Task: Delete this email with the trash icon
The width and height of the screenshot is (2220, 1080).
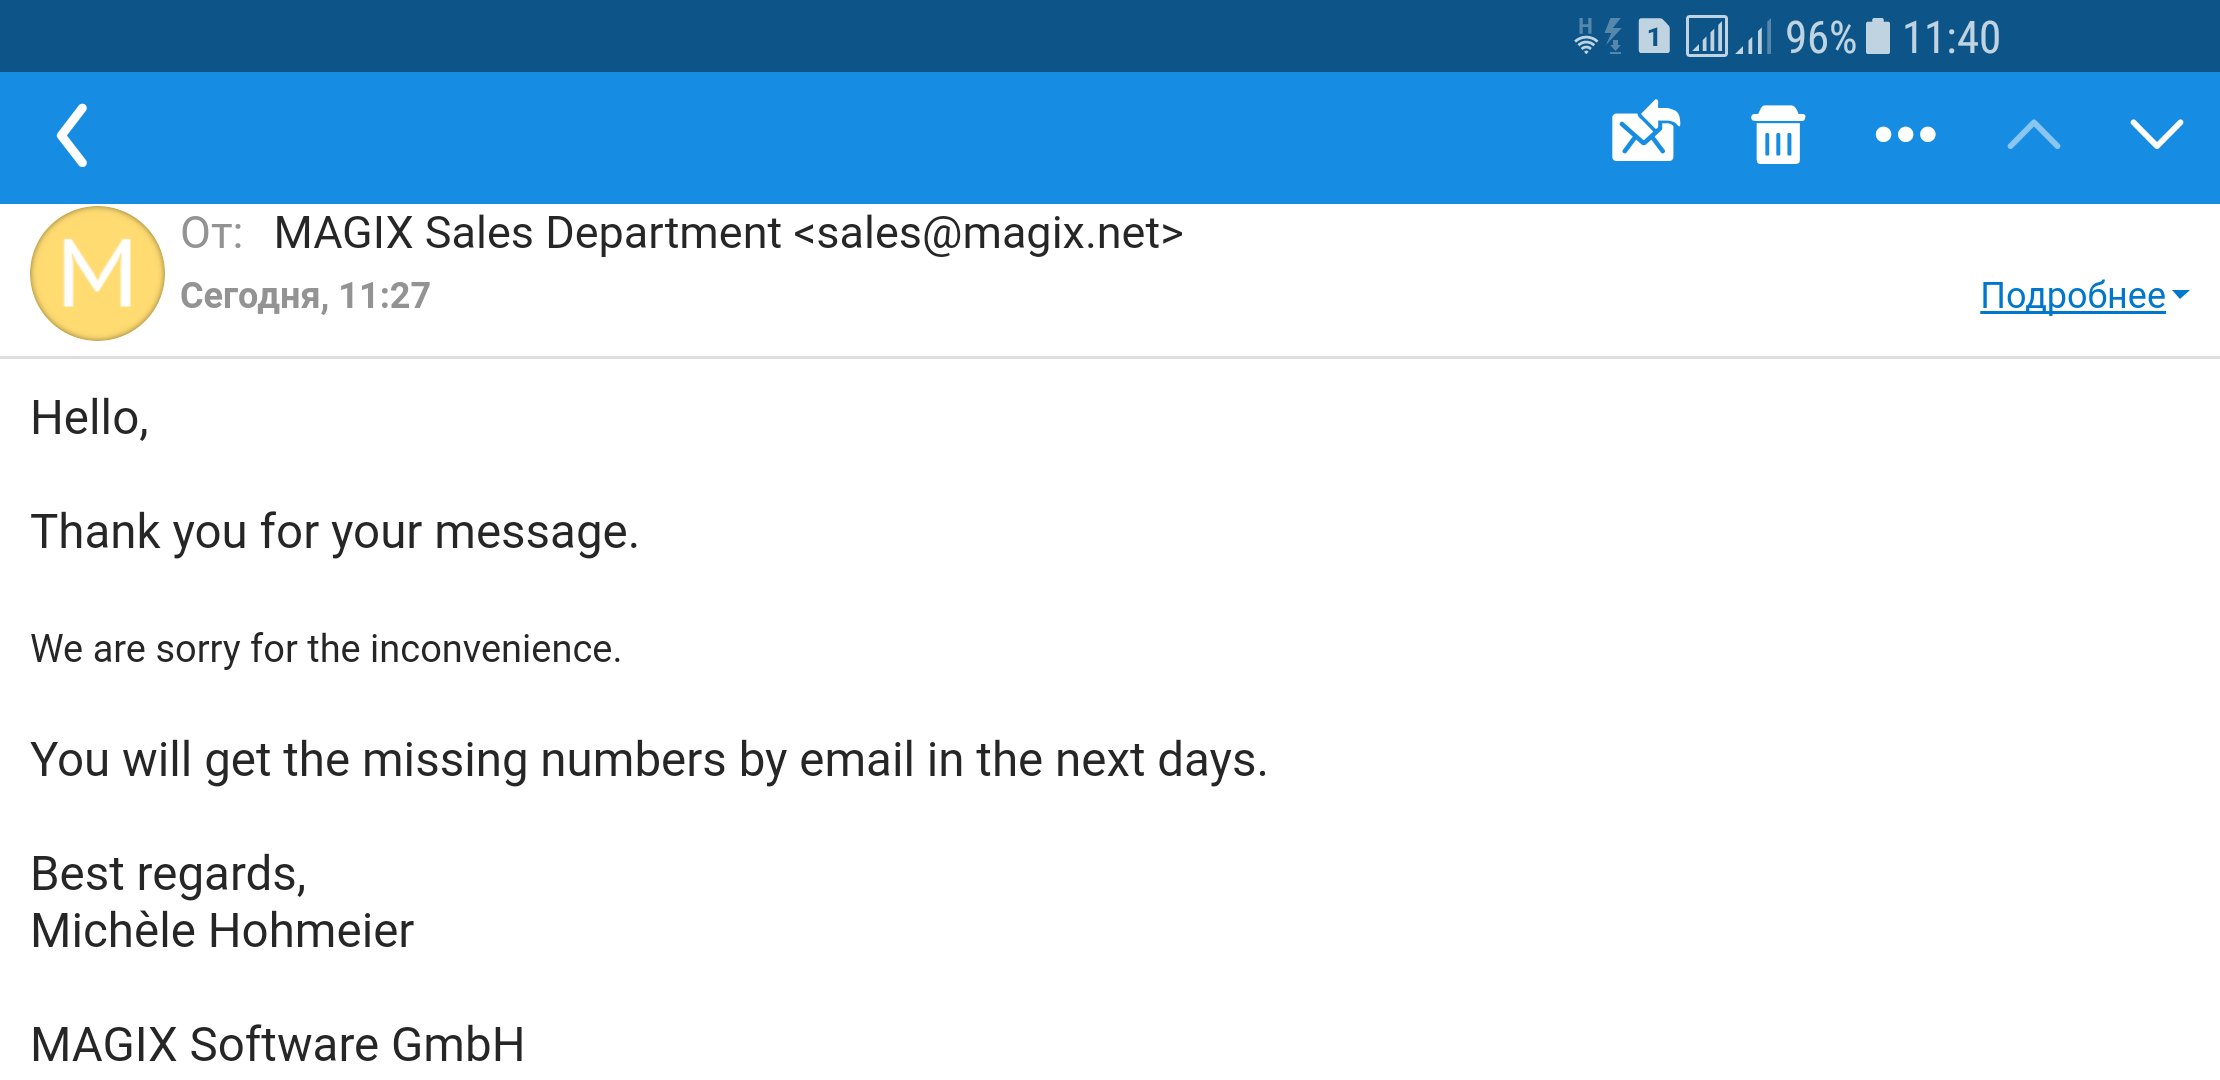Action: (1777, 135)
